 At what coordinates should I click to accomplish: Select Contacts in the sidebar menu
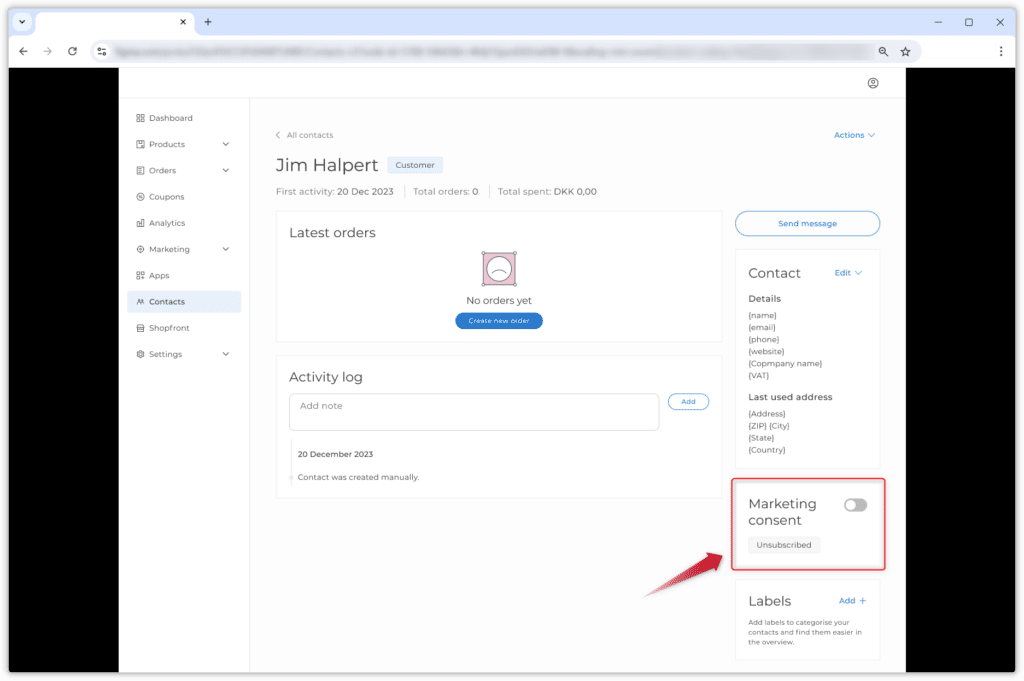[x=167, y=302]
